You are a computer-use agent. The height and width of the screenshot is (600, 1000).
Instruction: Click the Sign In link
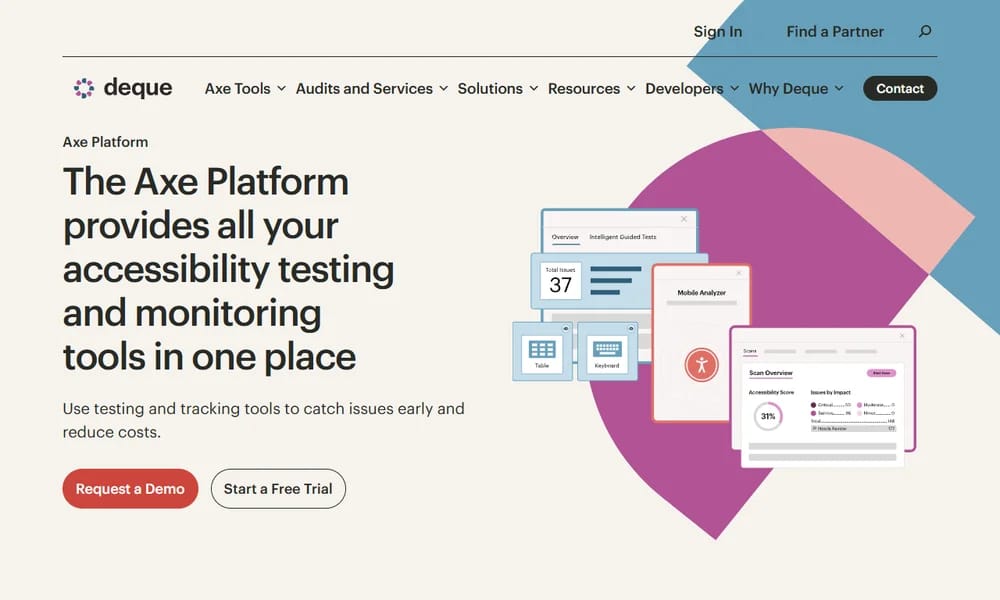coord(717,31)
